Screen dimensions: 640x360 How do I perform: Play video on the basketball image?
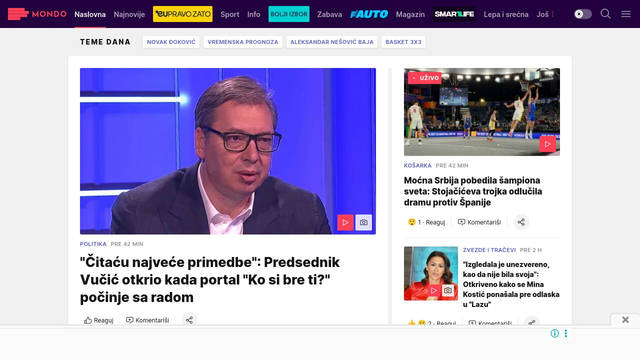pyautogui.click(x=547, y=144)
